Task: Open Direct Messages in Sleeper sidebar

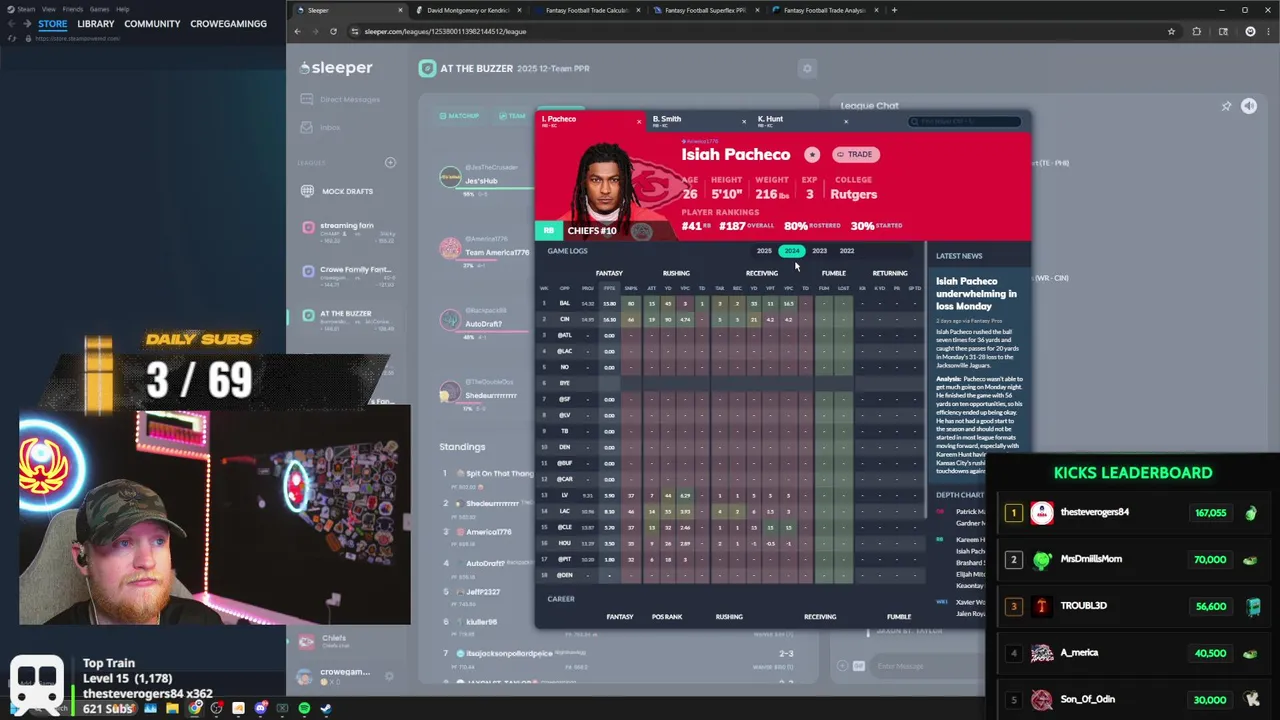Action: tap(340, 99)
